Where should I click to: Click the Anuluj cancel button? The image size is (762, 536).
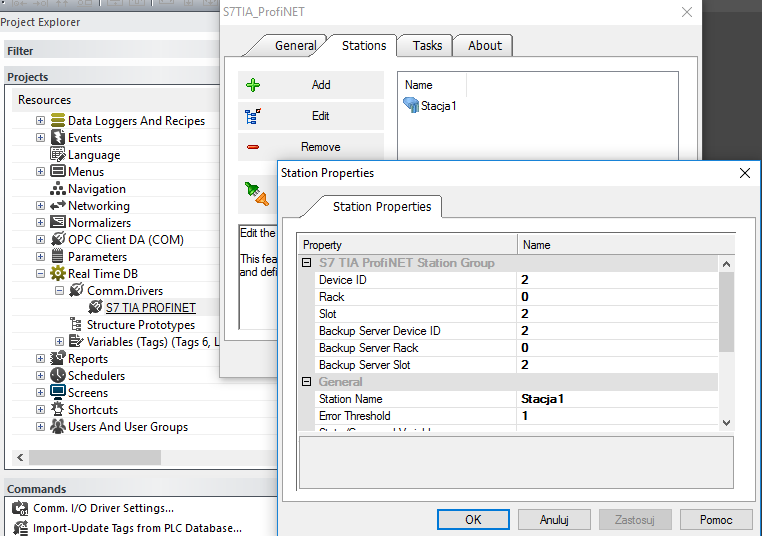tap(554, 519)
